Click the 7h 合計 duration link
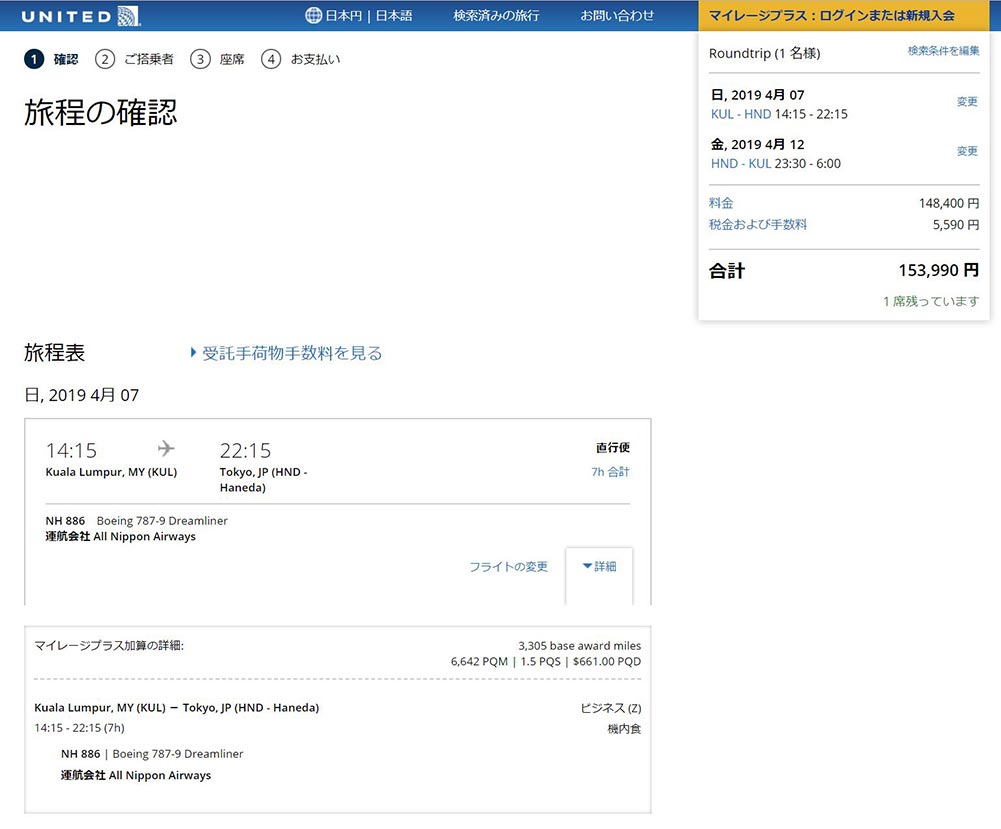 (x=610, y=472)
